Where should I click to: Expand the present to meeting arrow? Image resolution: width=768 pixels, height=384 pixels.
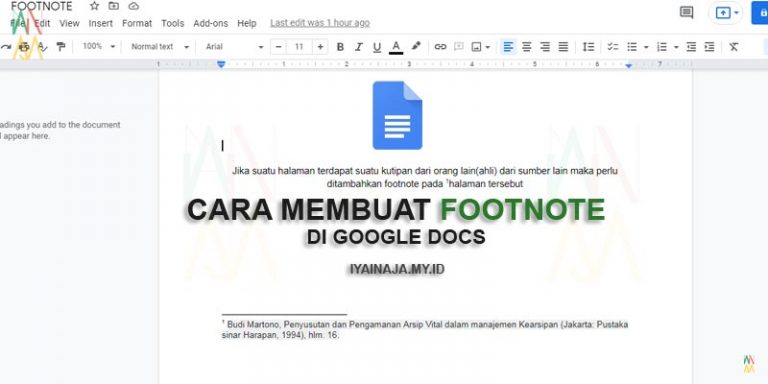tap(736, 13)
